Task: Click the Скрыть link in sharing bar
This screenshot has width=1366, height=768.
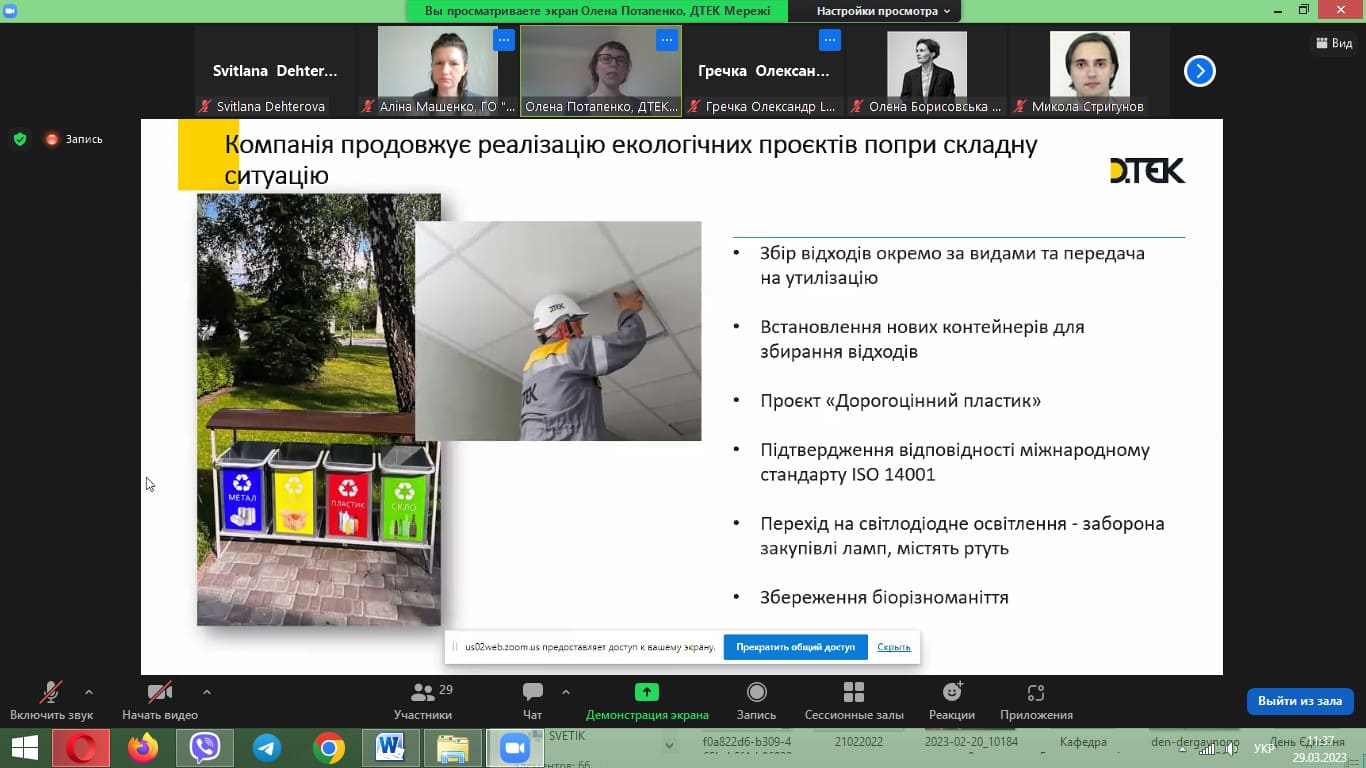Action: pos(894,647)
